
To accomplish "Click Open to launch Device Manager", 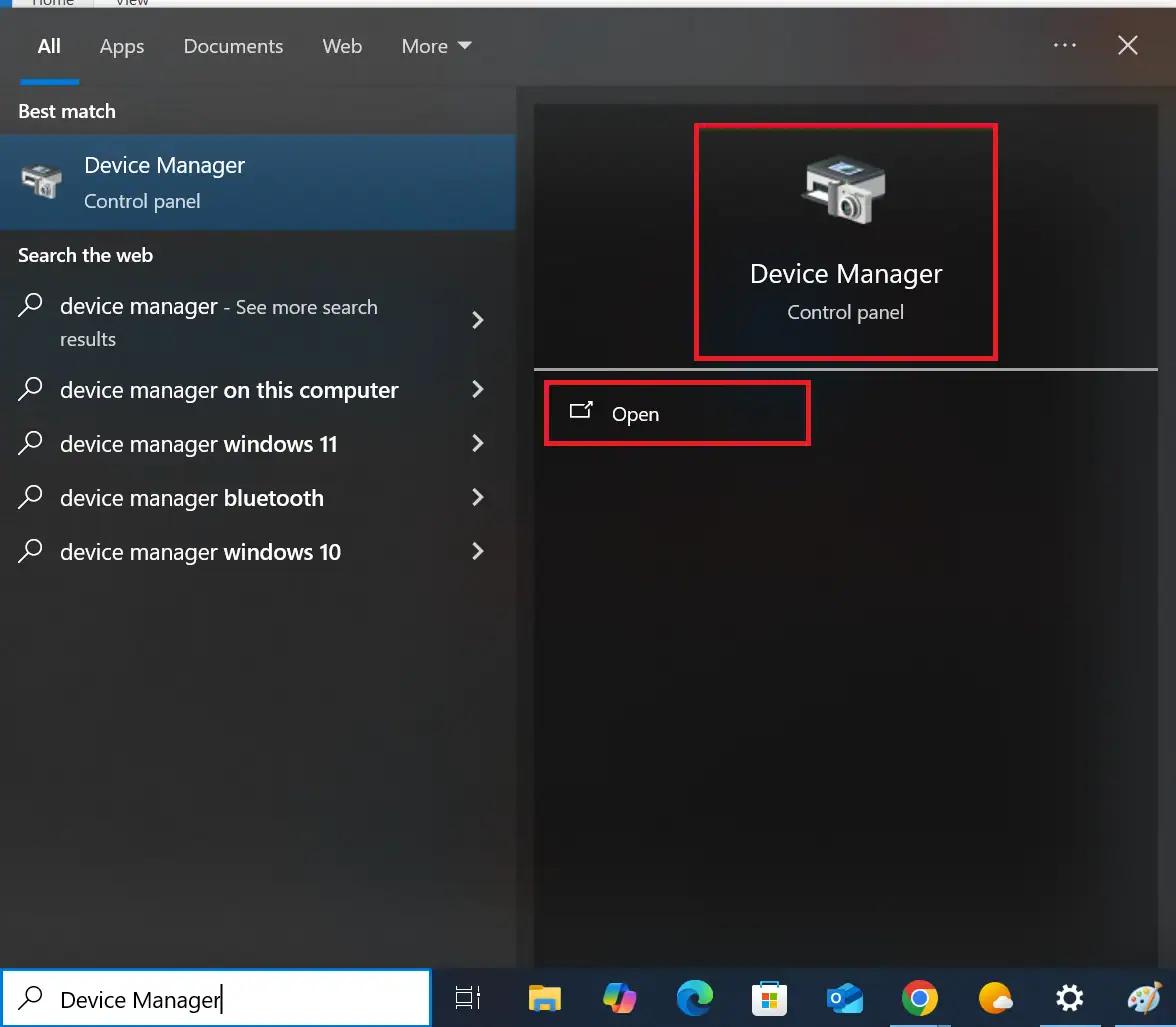I will point(635,414).
